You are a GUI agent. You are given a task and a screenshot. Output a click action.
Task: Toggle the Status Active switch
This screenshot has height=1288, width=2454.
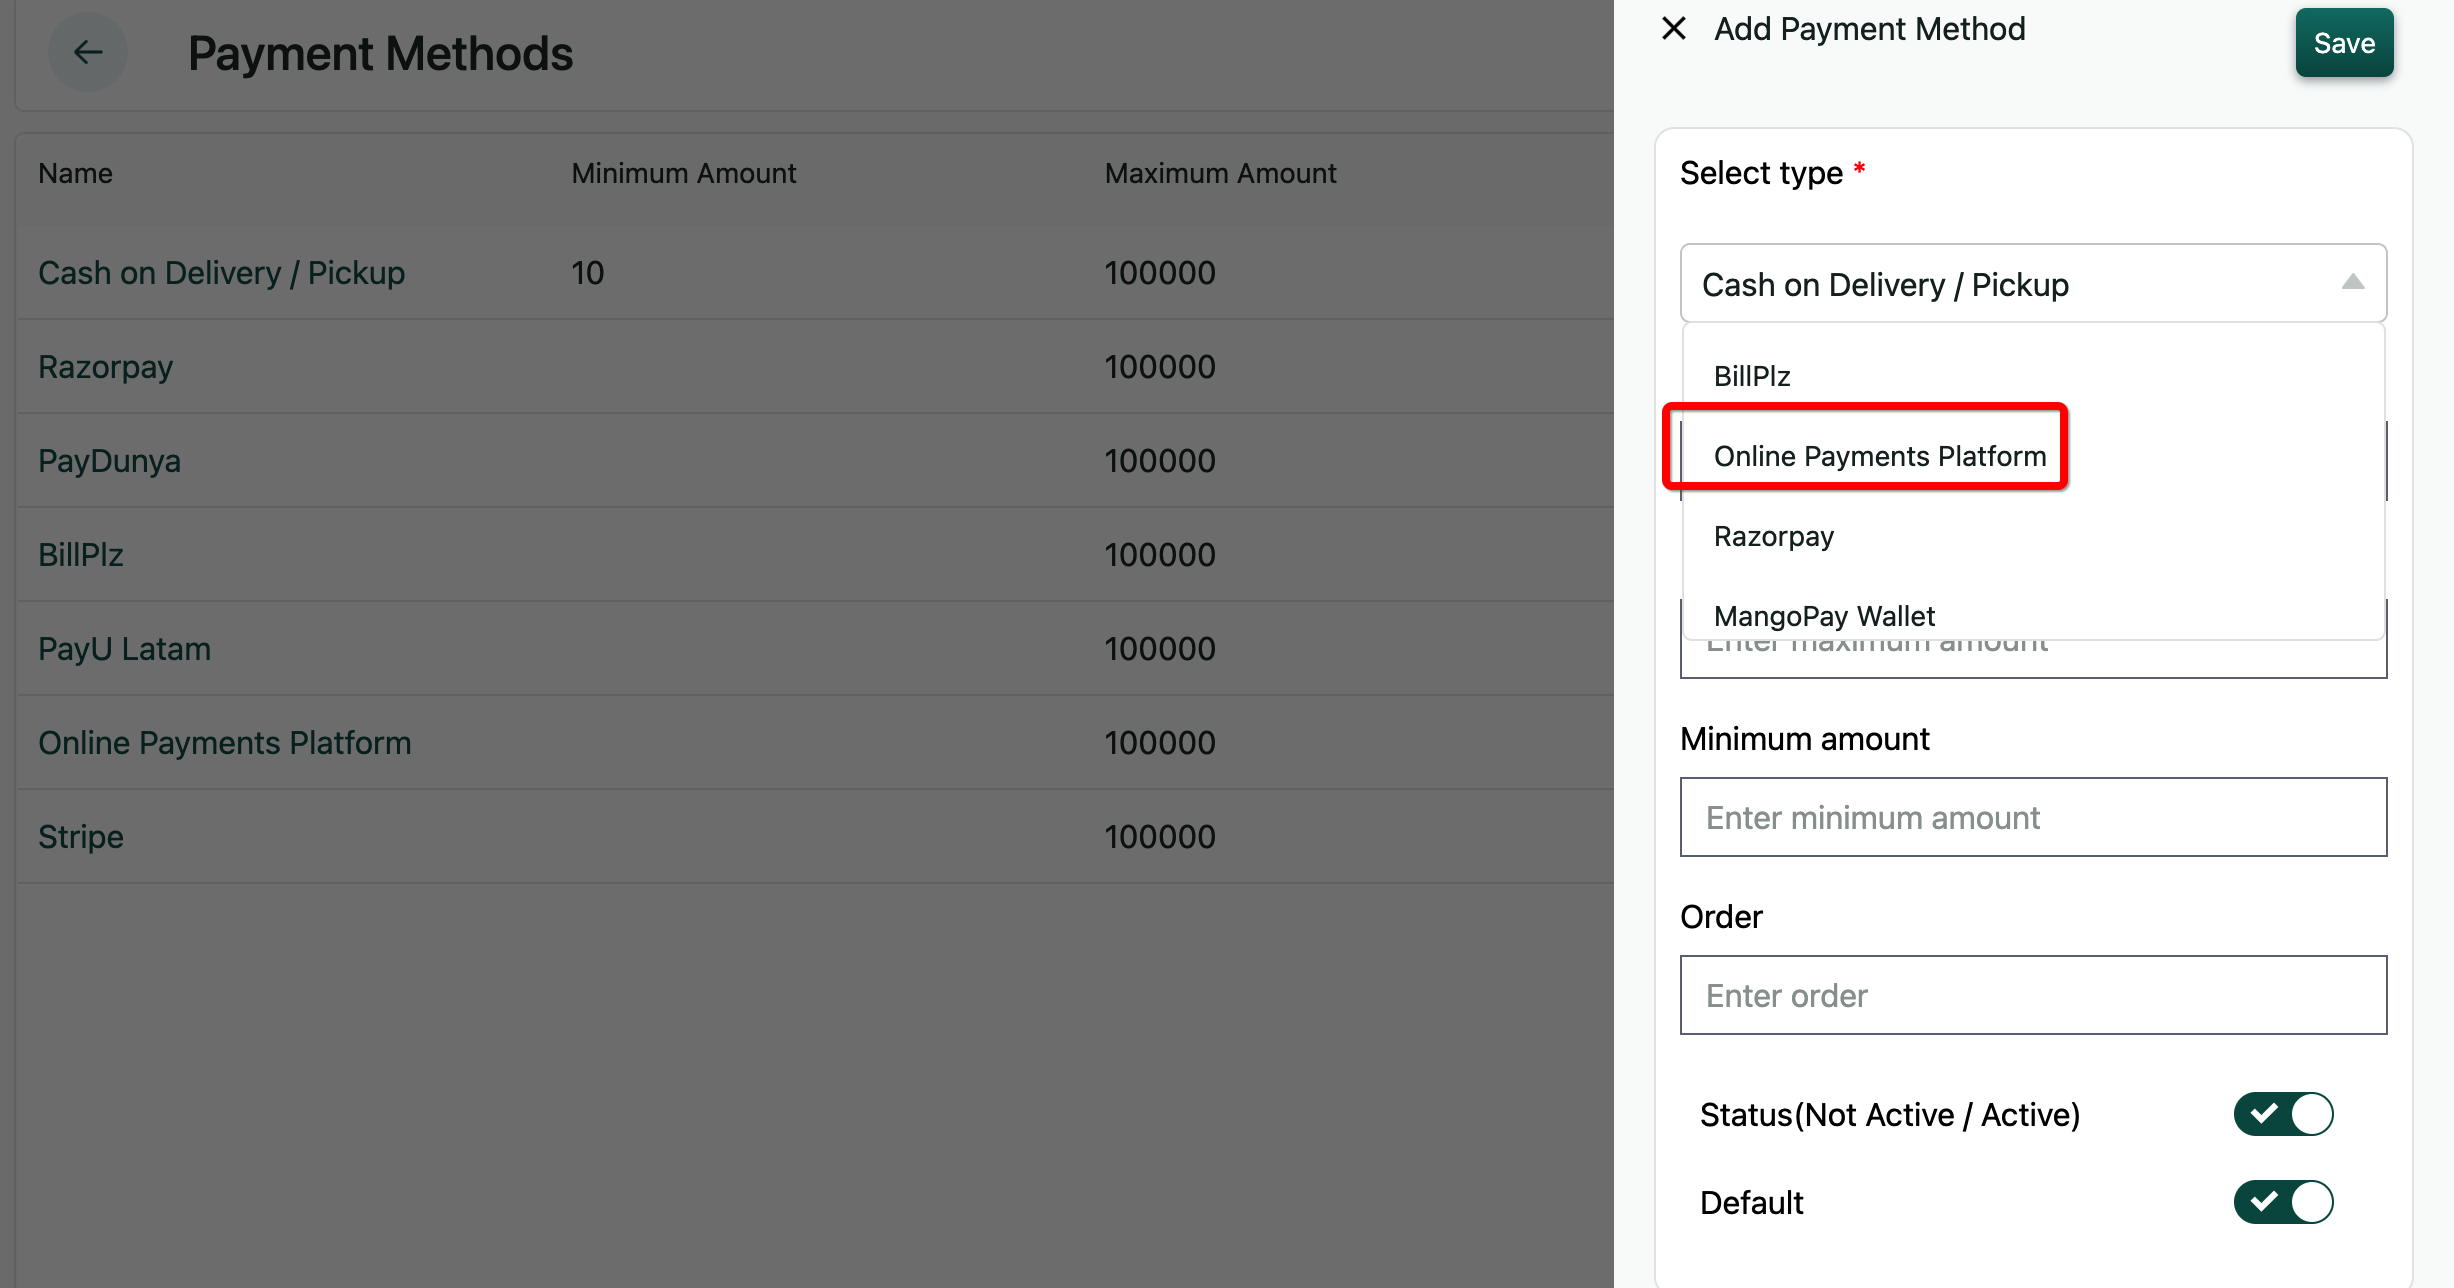pyautogui.click(x=2282, y=1114)
